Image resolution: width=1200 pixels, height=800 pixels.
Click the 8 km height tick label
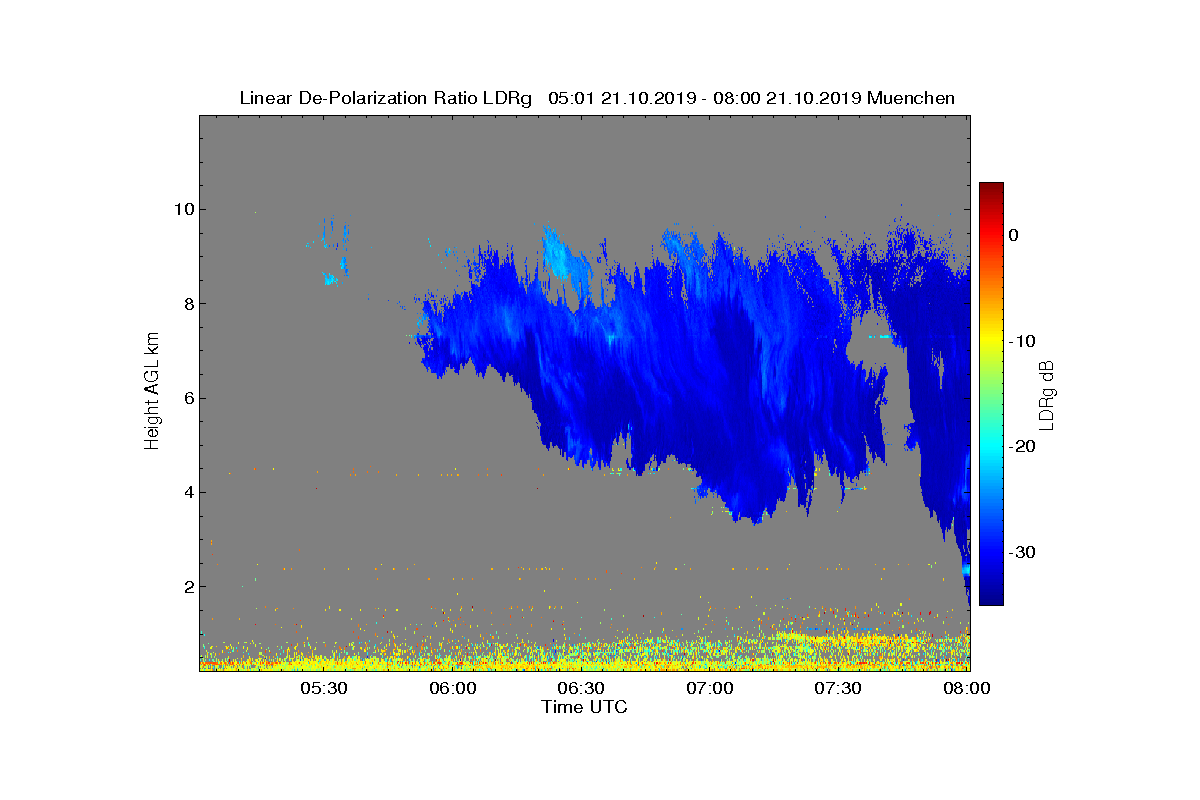point(188,304)
